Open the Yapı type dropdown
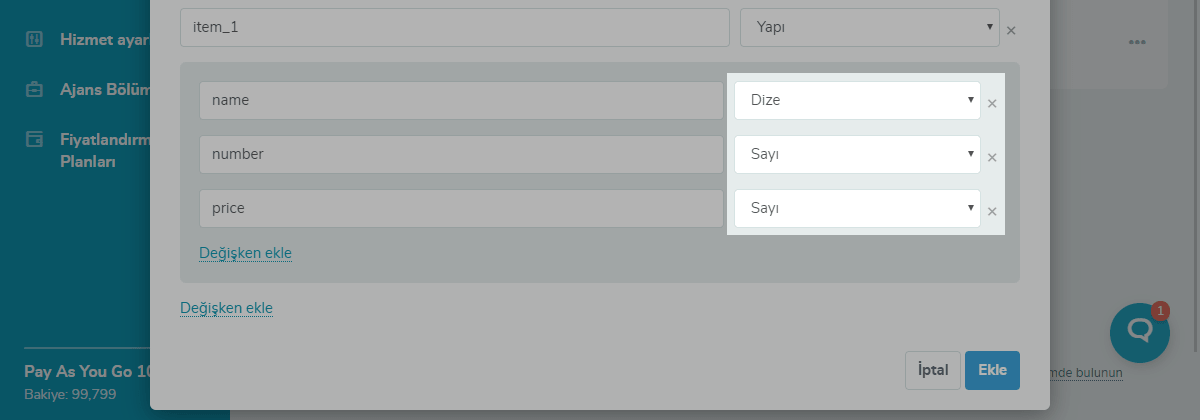The image size is (1200, 420). 869,28
